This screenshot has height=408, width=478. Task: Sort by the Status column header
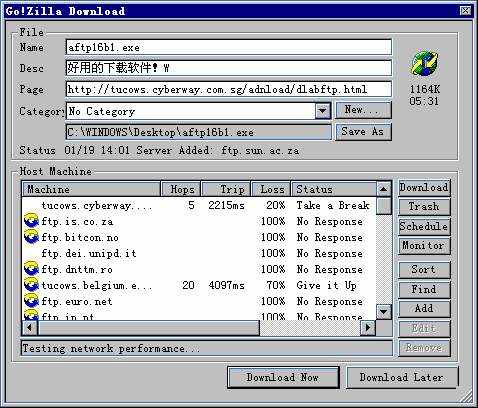[x=334, y=189]
